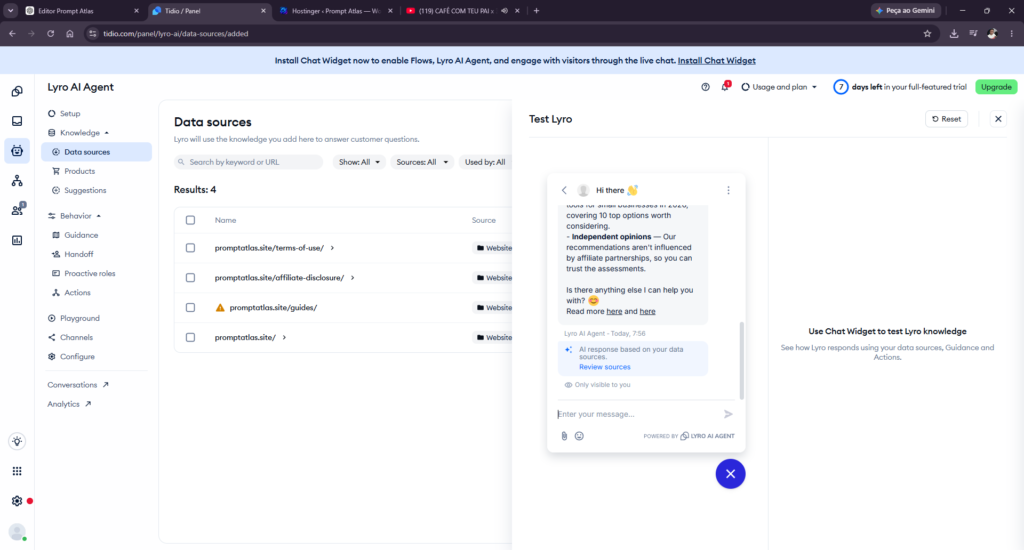Click the Review sources link in chat

(x=605, y=367)
